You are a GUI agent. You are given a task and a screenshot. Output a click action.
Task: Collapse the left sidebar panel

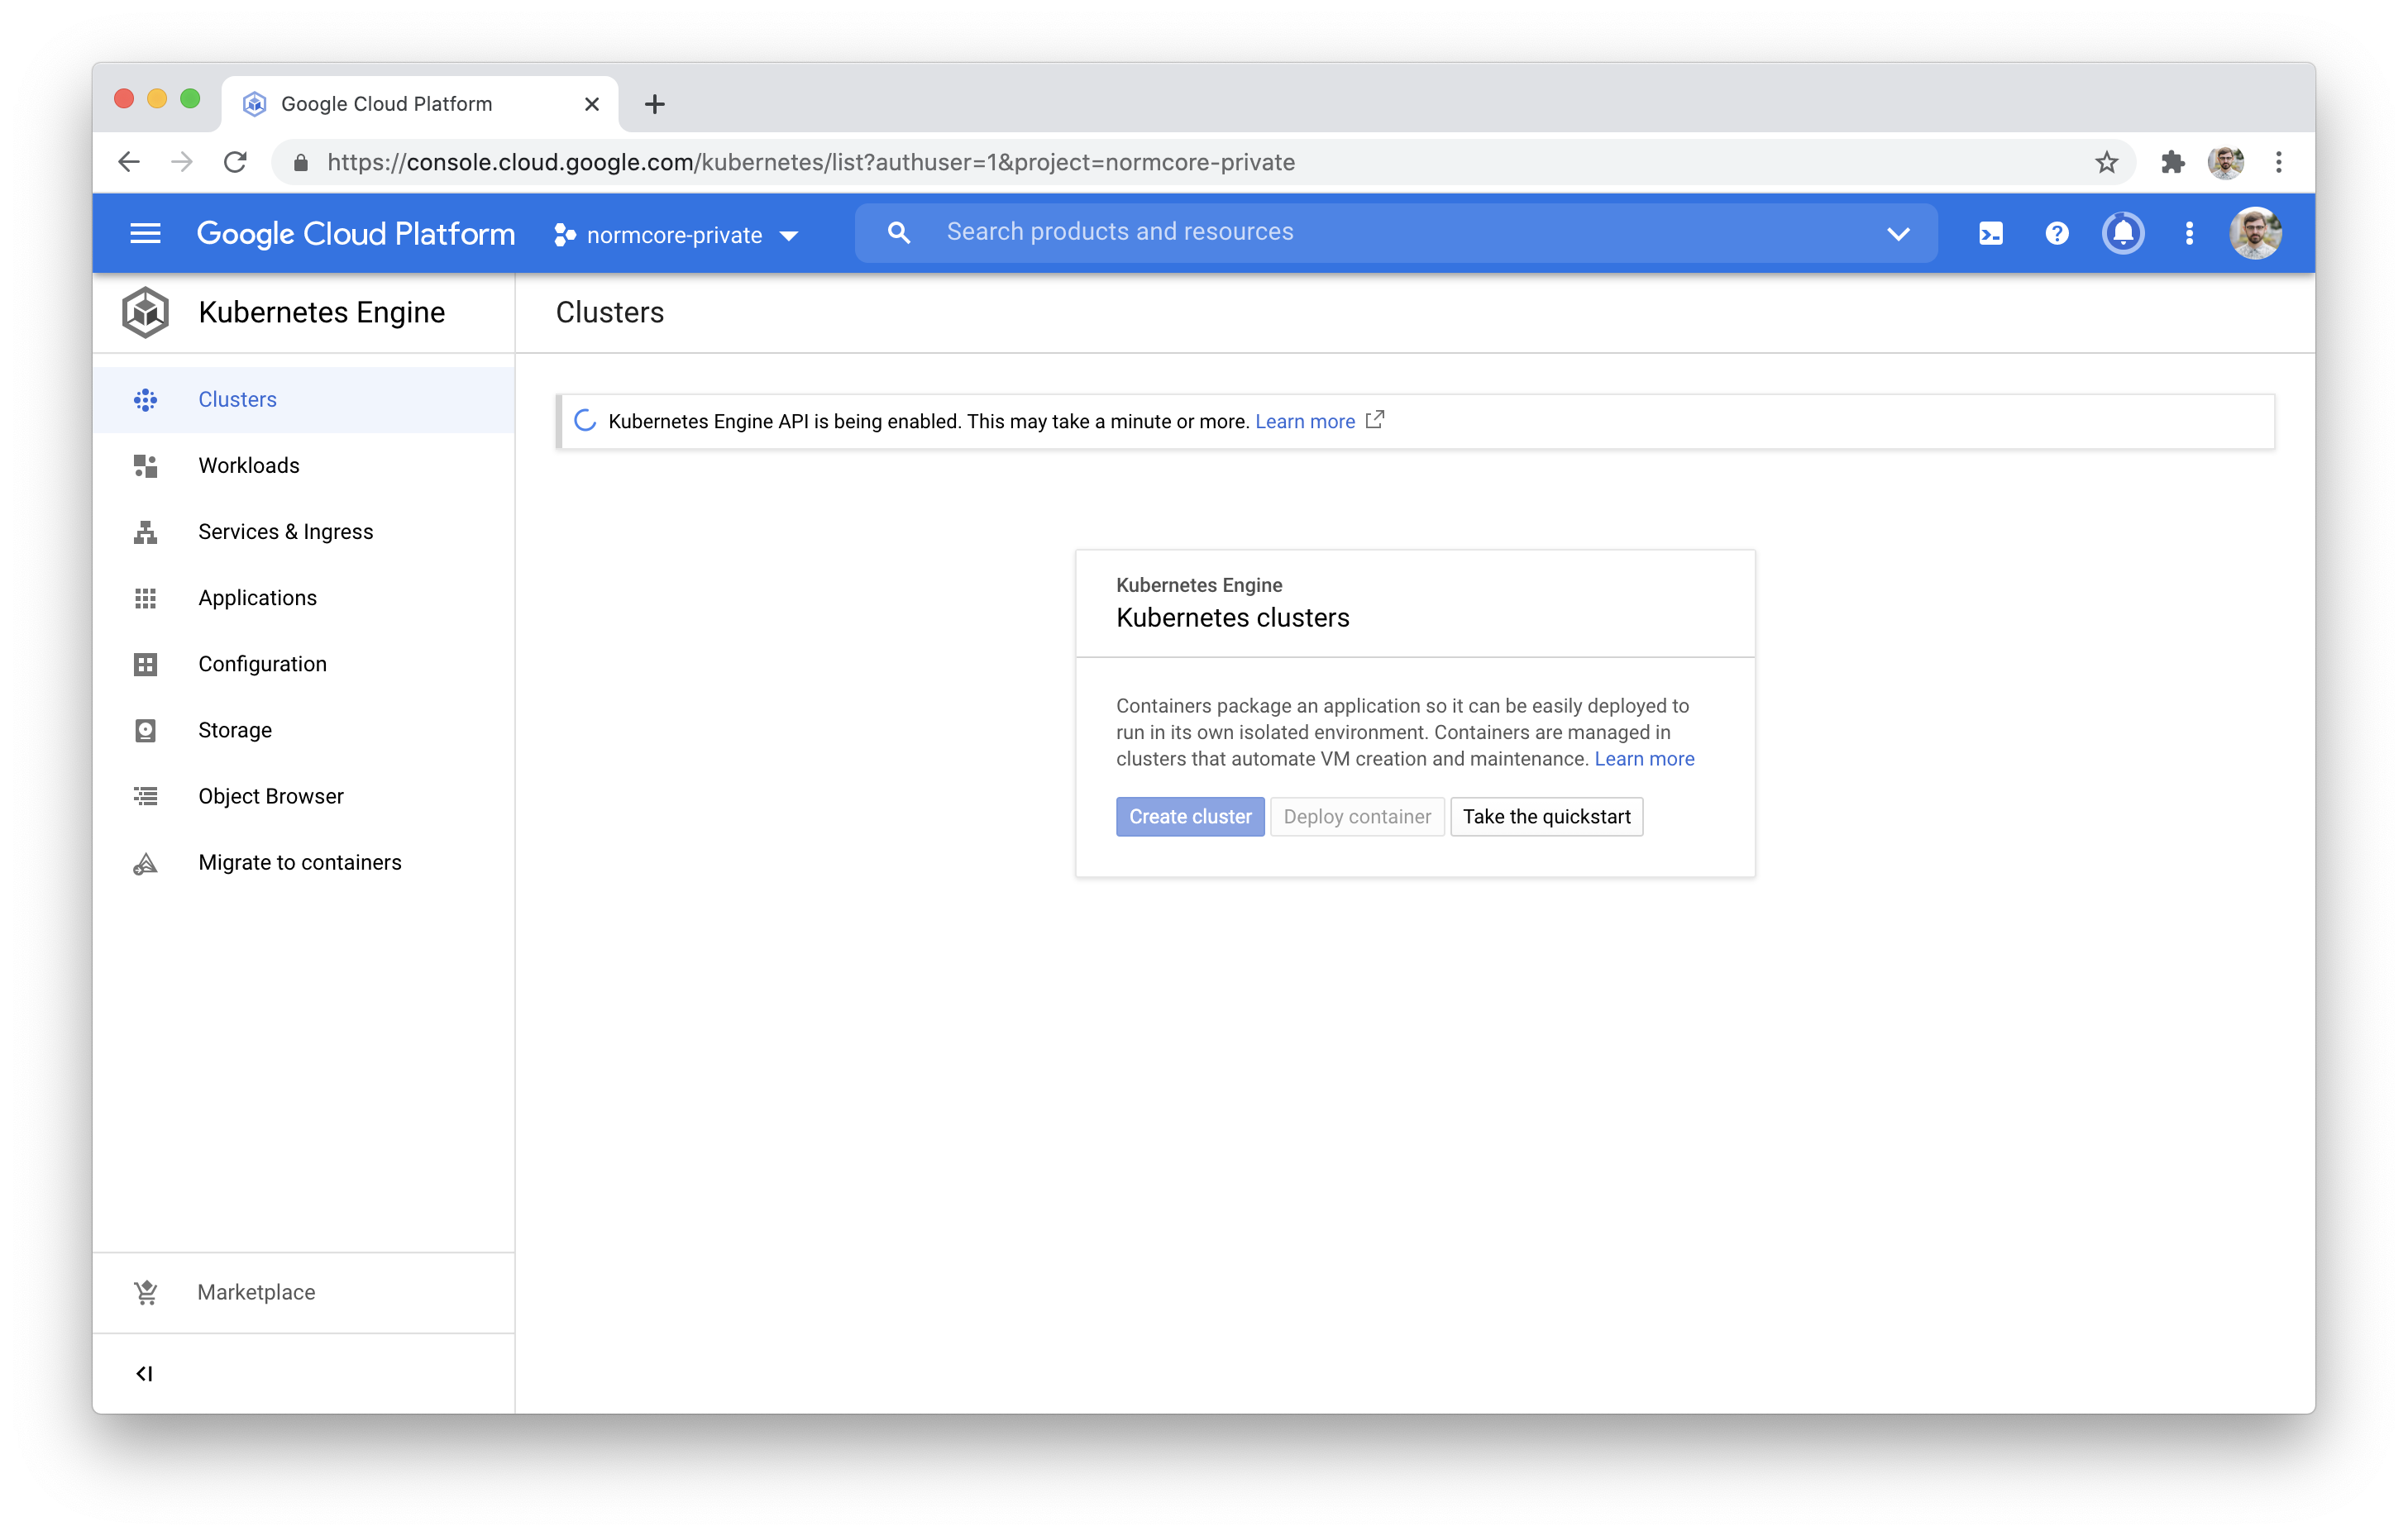(145, 1373)
